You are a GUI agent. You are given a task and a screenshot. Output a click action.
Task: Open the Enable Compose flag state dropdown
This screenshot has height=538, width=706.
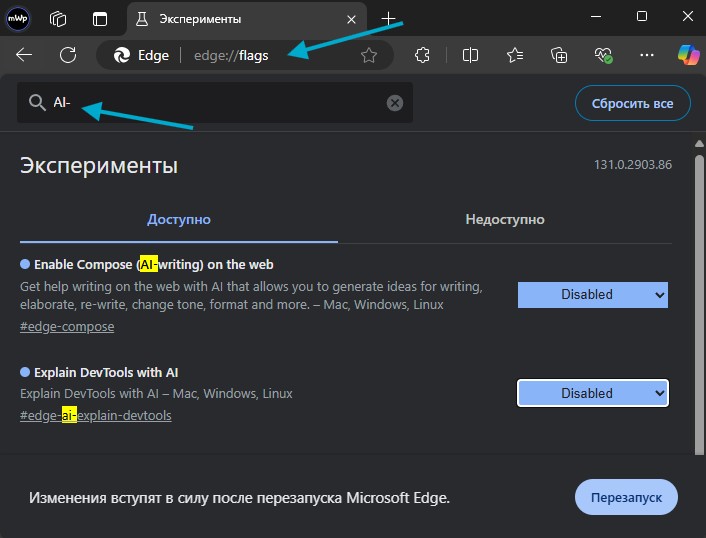pyautogui.click(x=592, y=295)
